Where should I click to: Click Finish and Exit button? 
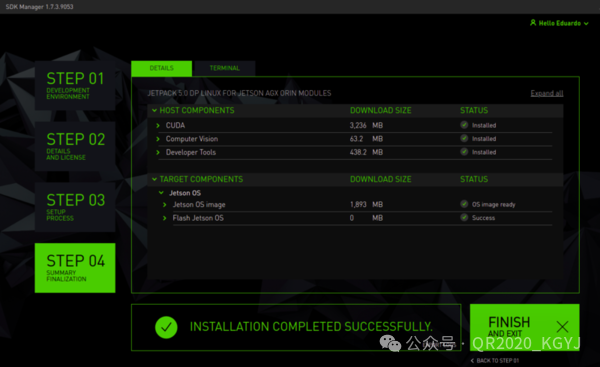[x=525, y=327]
